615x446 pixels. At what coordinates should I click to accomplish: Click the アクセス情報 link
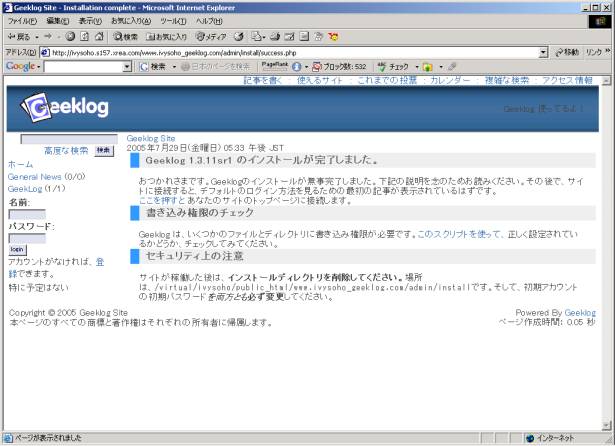click(x=567, y=80)
